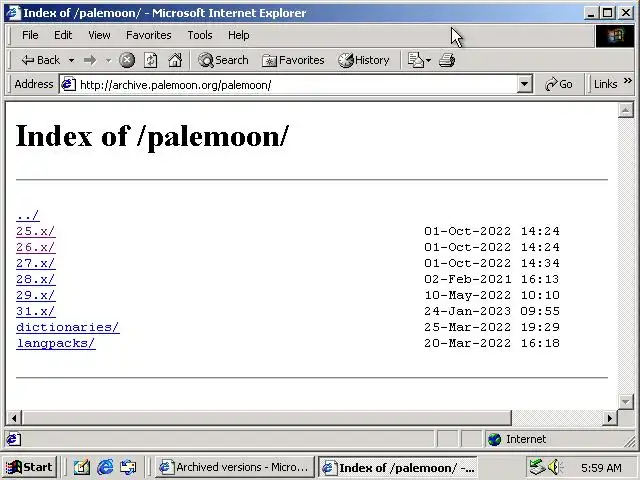Click the horizontal scrollbar right arrow
640x480 pixels.
click(610, 418)
